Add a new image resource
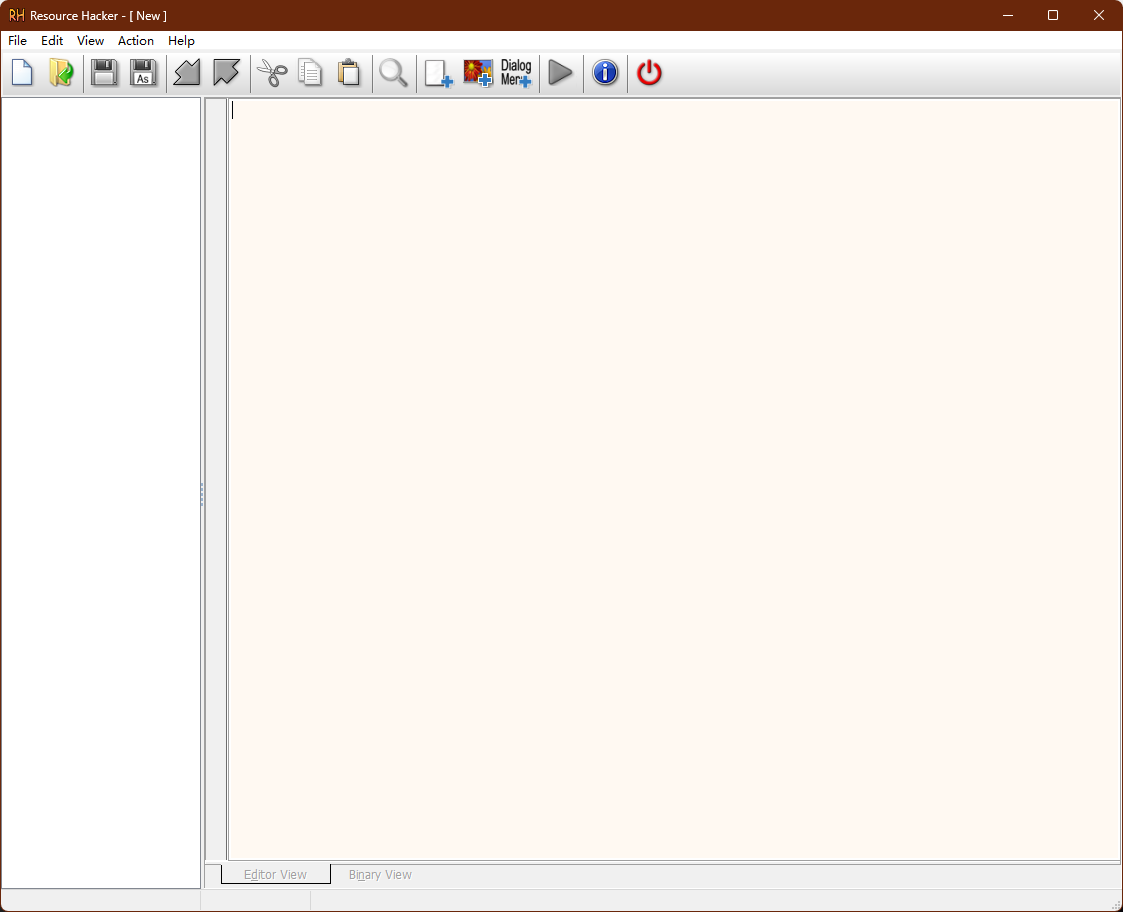 click(478, 73)
